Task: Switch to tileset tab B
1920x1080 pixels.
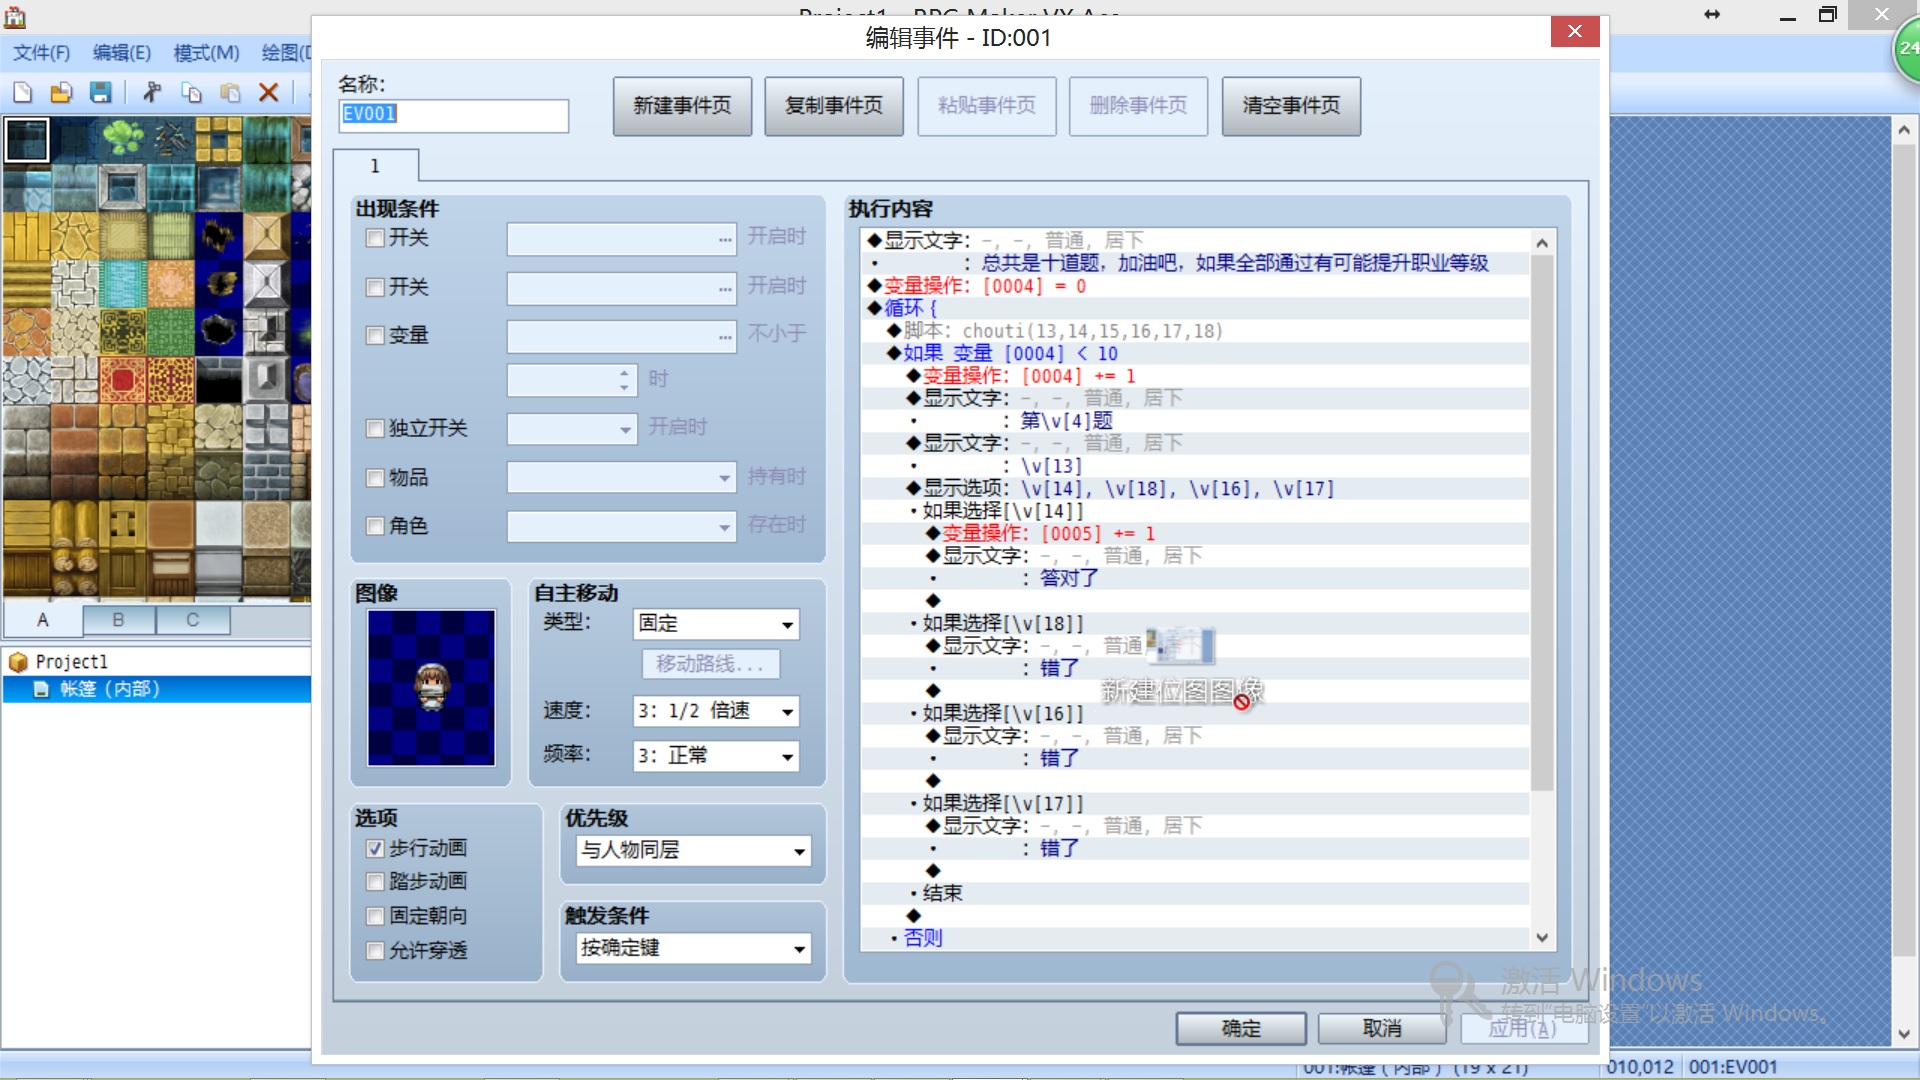Action: [118, 620]
